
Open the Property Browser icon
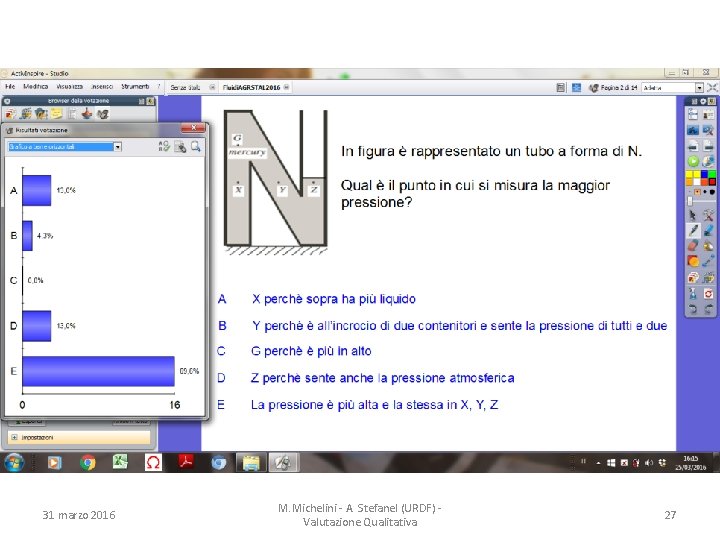pos(72,113)
